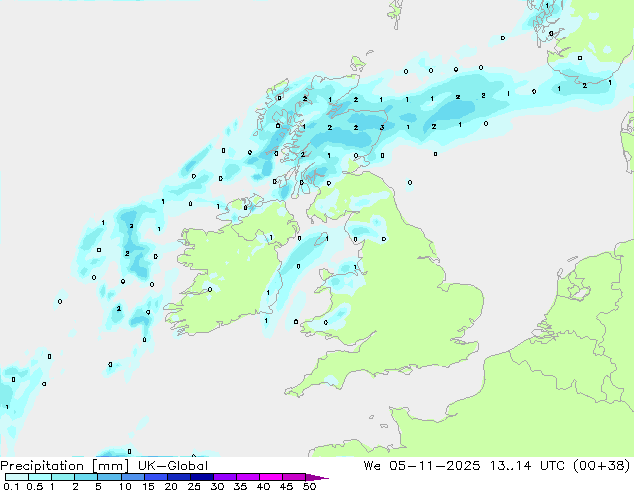Click the 40–45 mm magenta legend box

[271, 477]
